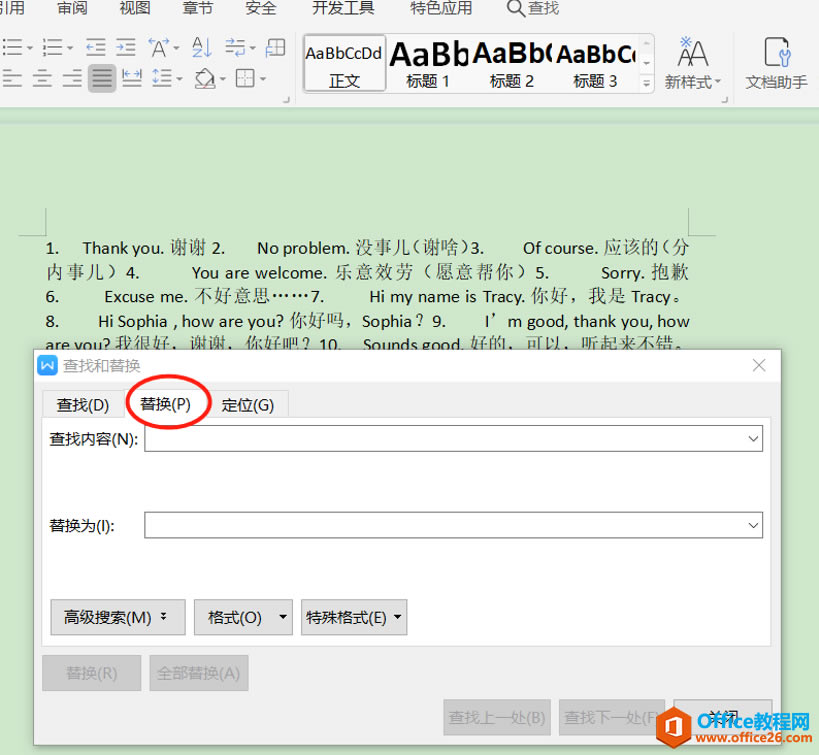Click the text "Excuse me." in document
Screen dimensions: 819x755
click(x=146, y=297)
